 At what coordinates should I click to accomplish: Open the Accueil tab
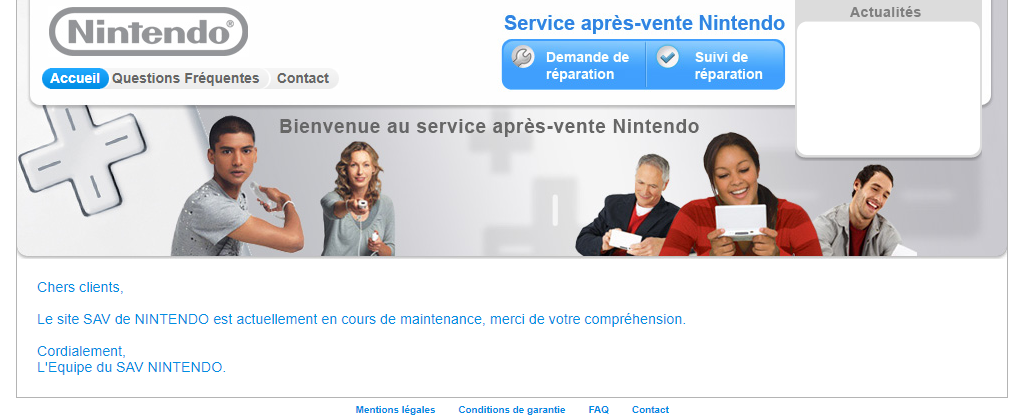point(75,78)
